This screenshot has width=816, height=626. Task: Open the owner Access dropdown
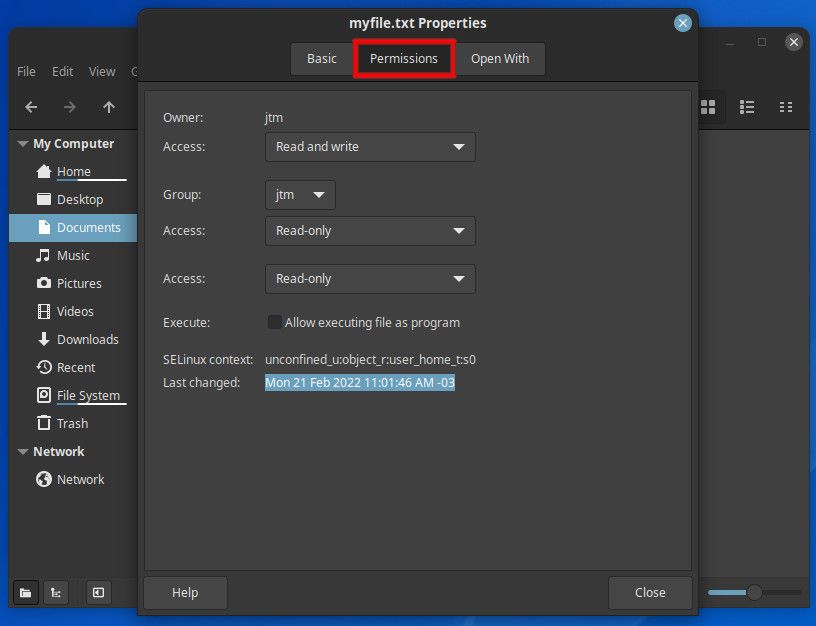coord(370,146)
